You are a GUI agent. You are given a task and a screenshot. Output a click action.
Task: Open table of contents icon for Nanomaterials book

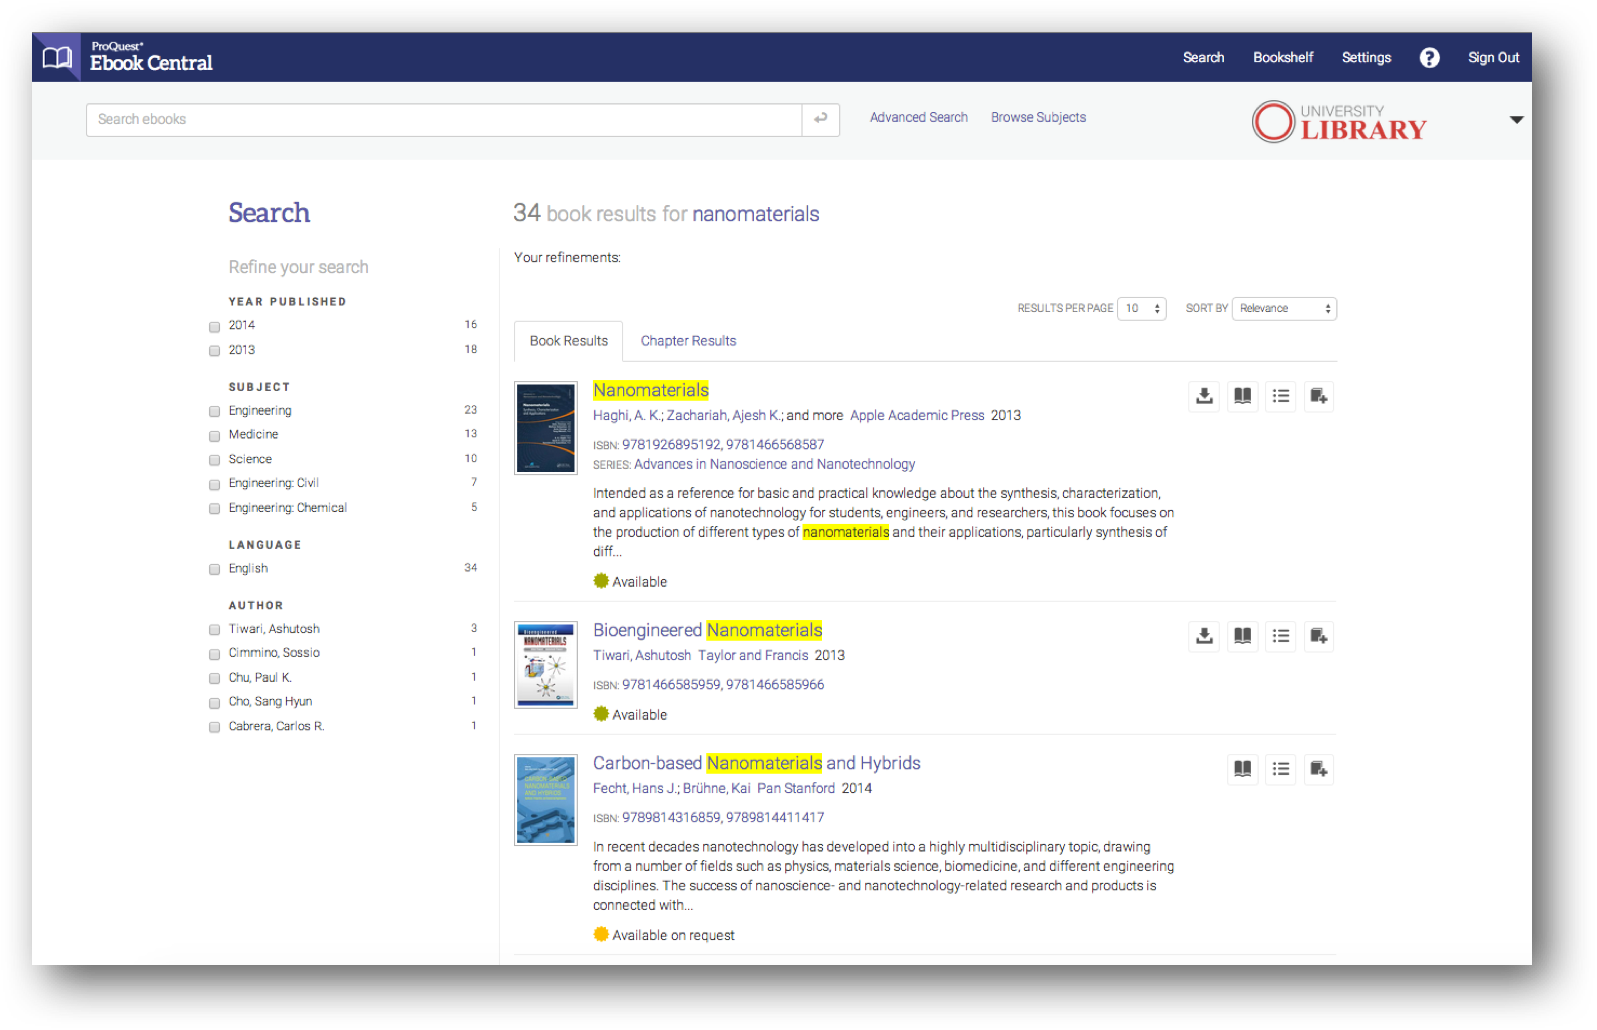pyautogui.click(x=1280, y=396)
